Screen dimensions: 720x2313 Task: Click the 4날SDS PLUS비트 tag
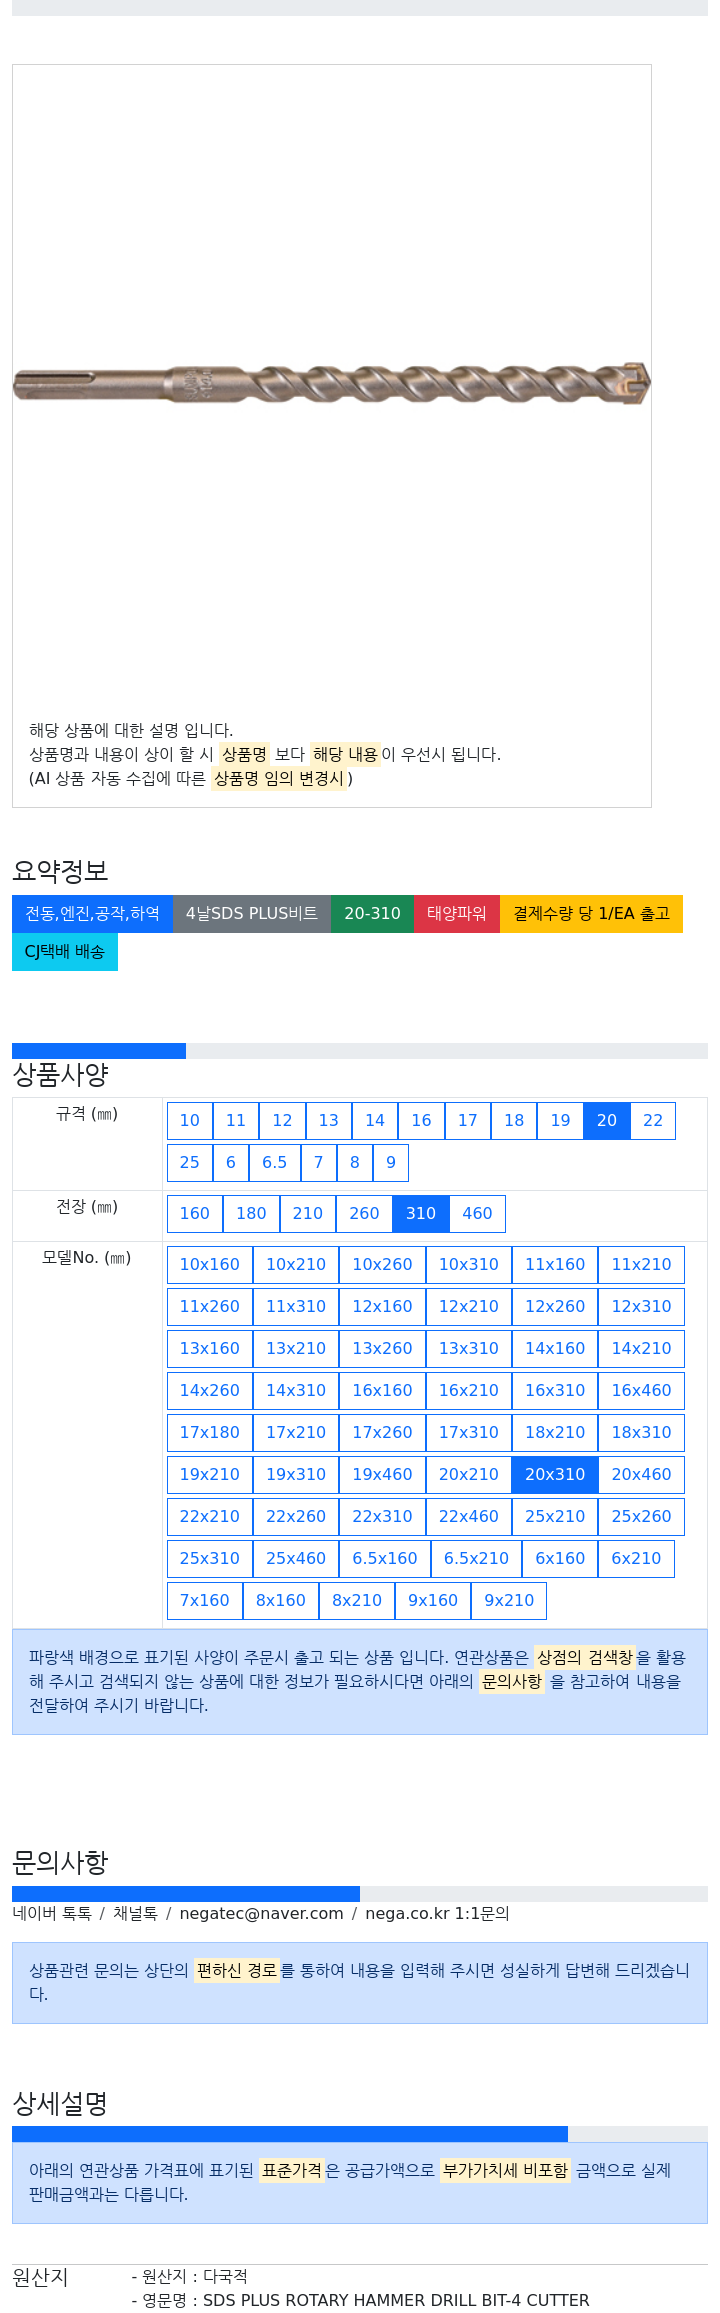pos(252,913)
